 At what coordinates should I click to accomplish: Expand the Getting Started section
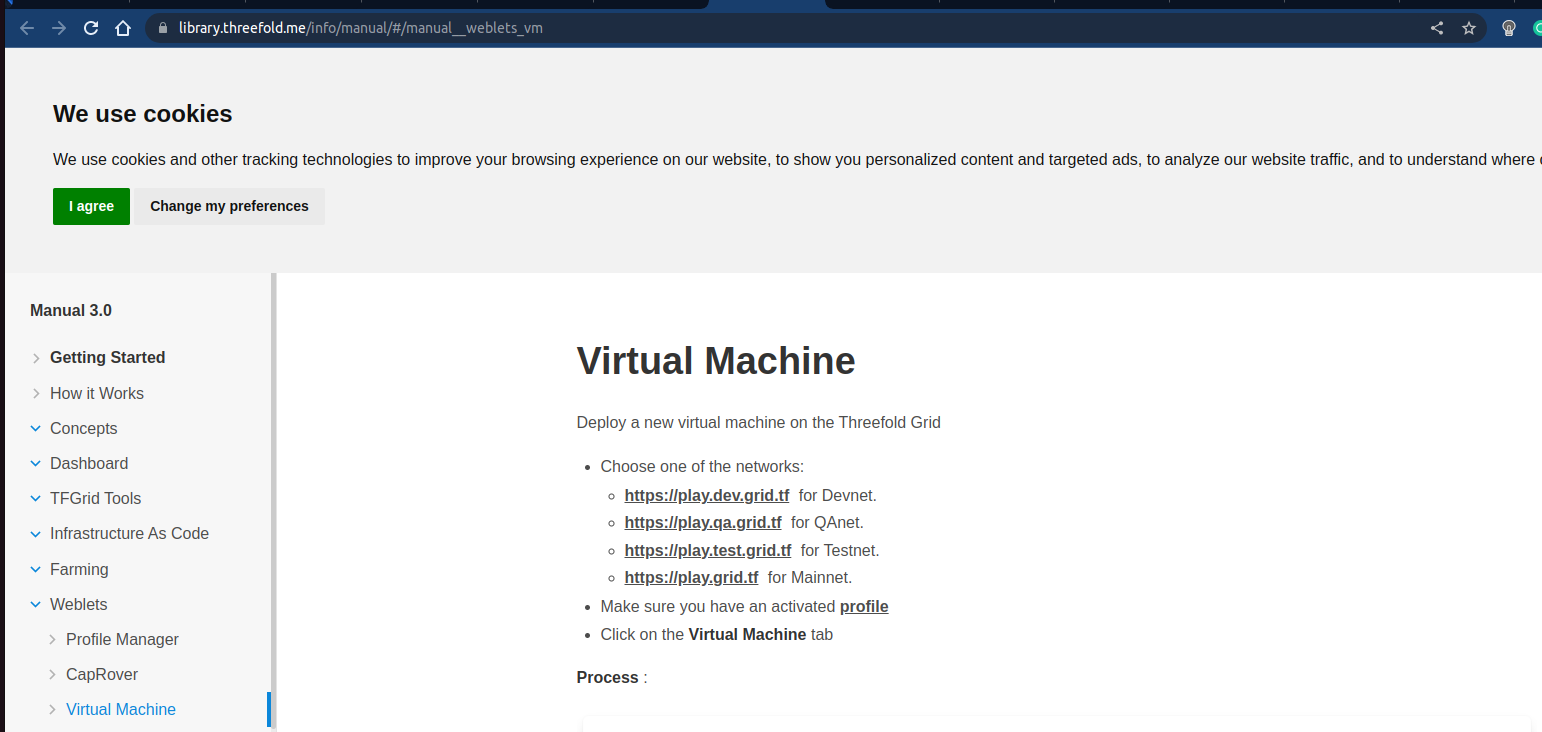click(x=107, y=357)
